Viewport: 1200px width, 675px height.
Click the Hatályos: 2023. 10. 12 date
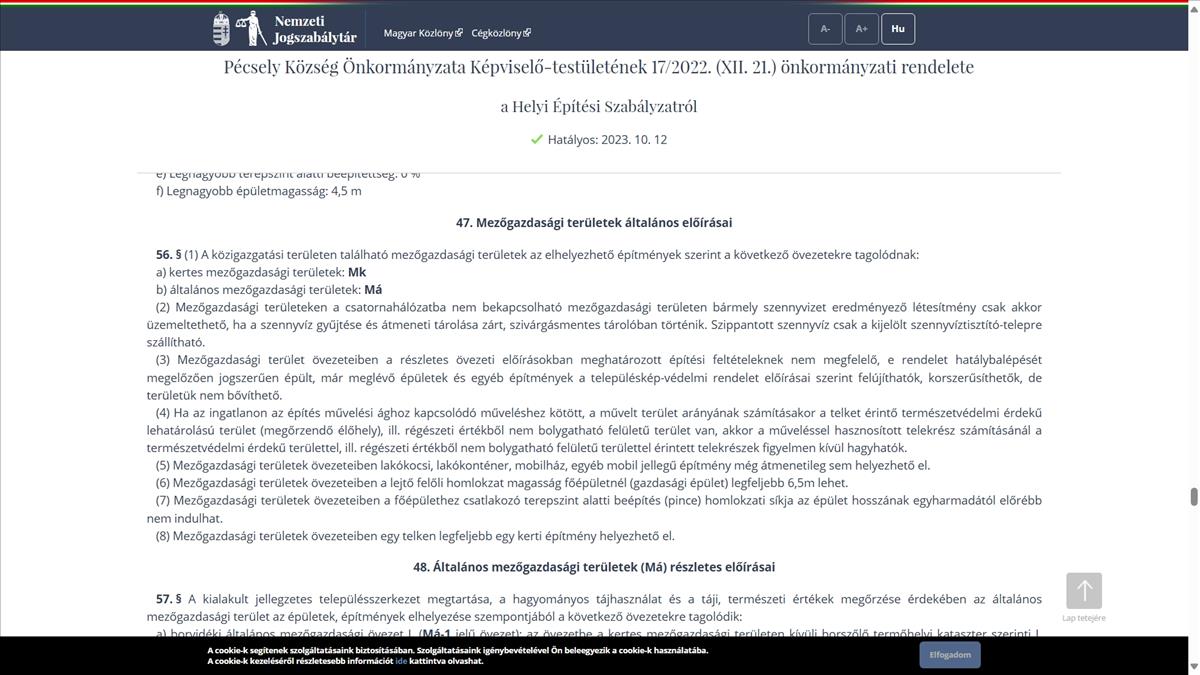607,140
